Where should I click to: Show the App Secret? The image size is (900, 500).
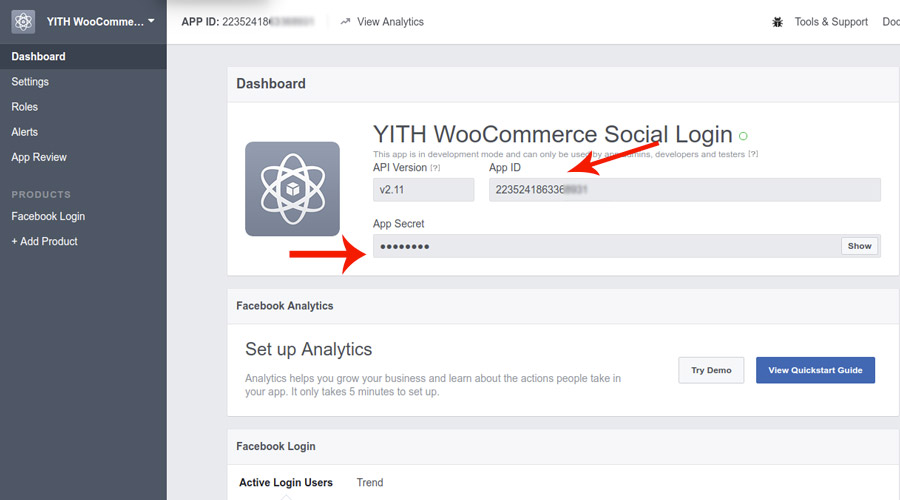click(x=859, y=246)
